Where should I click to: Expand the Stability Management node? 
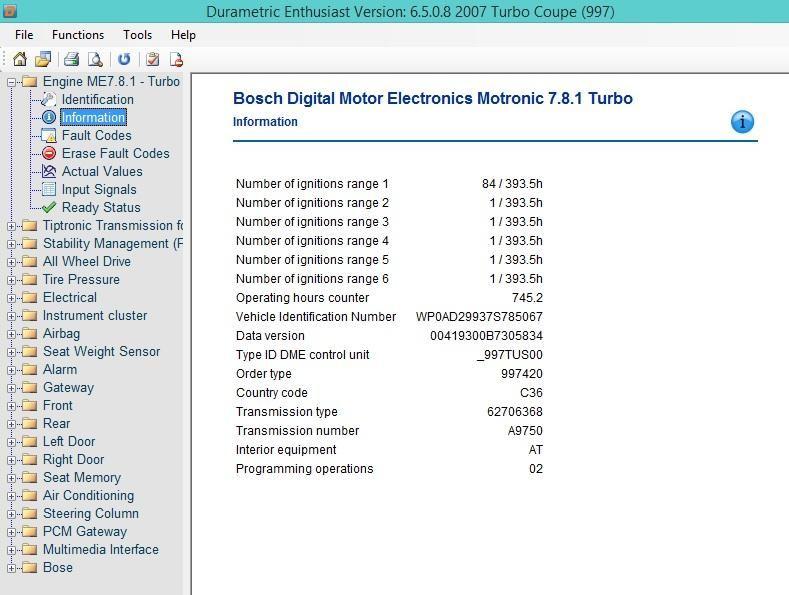[11, 244]
